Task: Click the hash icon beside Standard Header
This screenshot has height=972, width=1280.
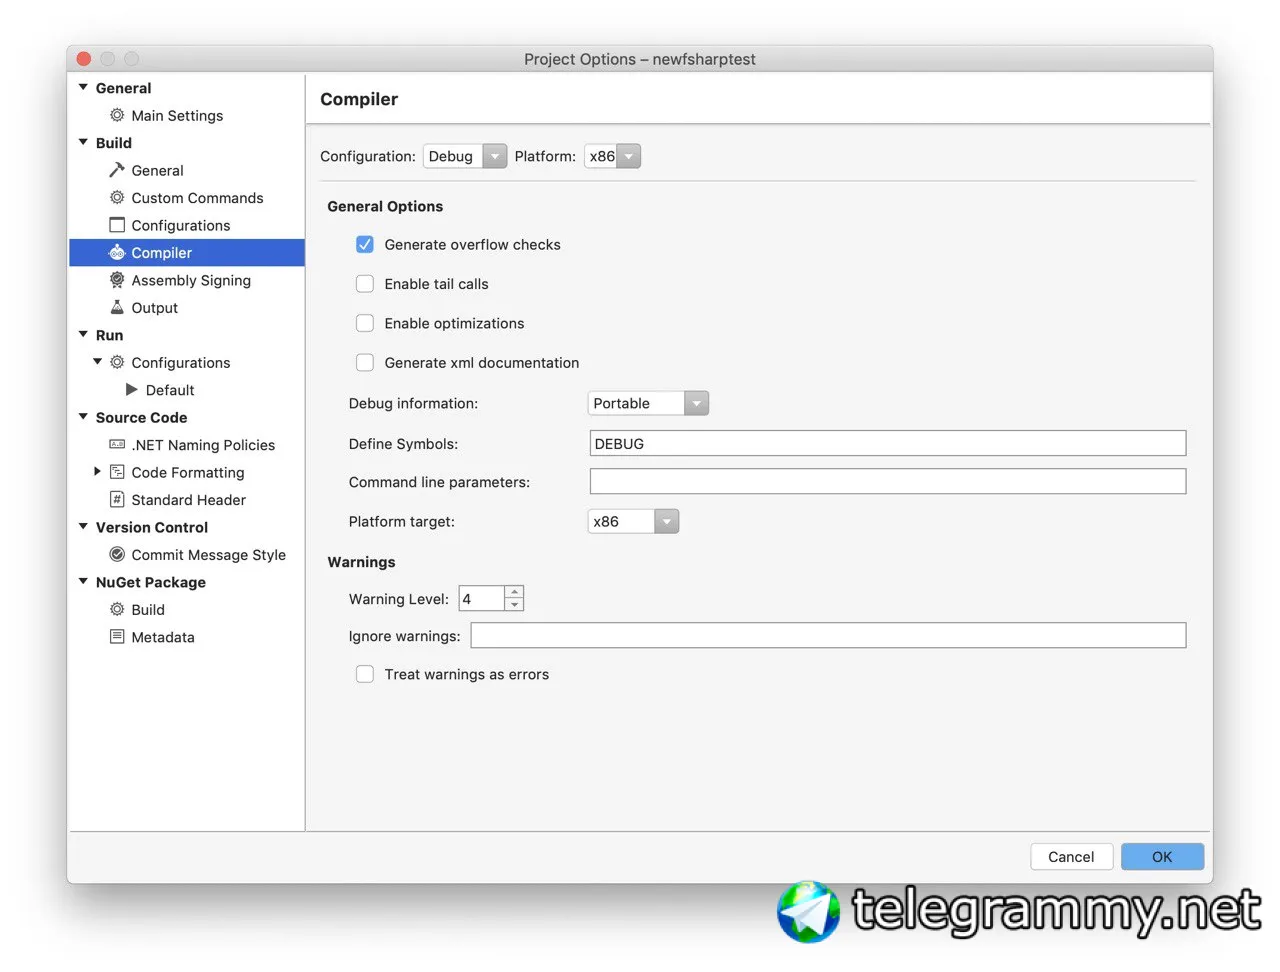Action: 117,499
